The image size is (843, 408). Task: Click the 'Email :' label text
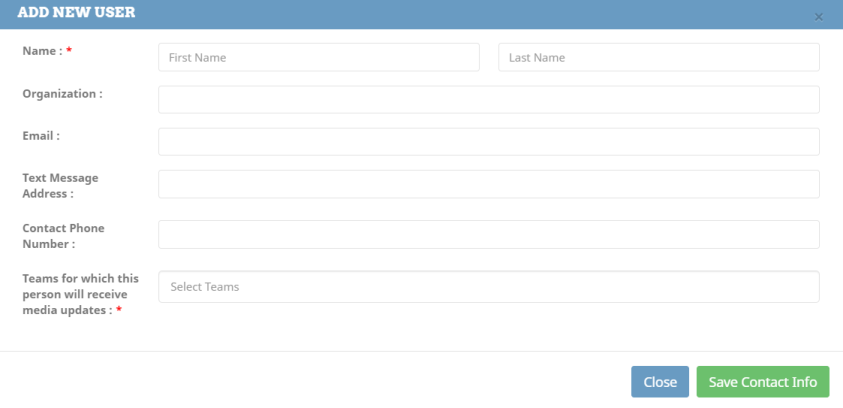coord(41,135)
